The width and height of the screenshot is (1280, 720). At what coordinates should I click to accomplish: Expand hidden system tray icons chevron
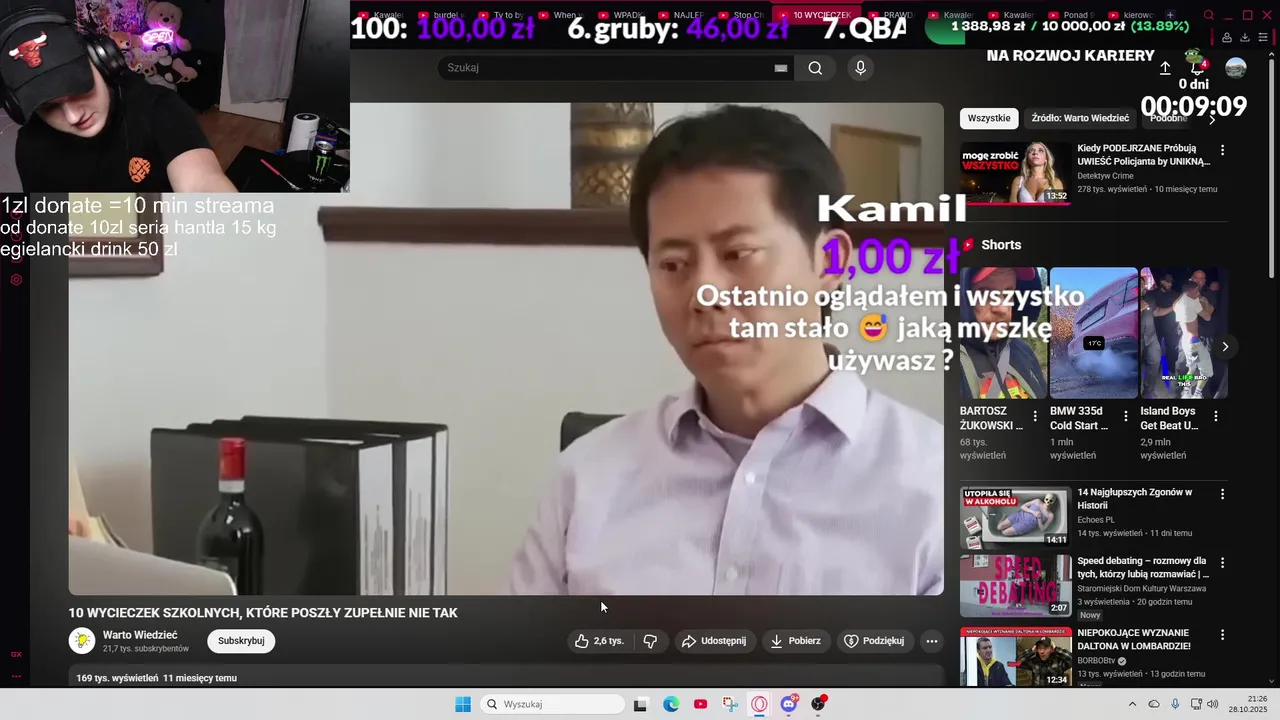coord(1132,704)
